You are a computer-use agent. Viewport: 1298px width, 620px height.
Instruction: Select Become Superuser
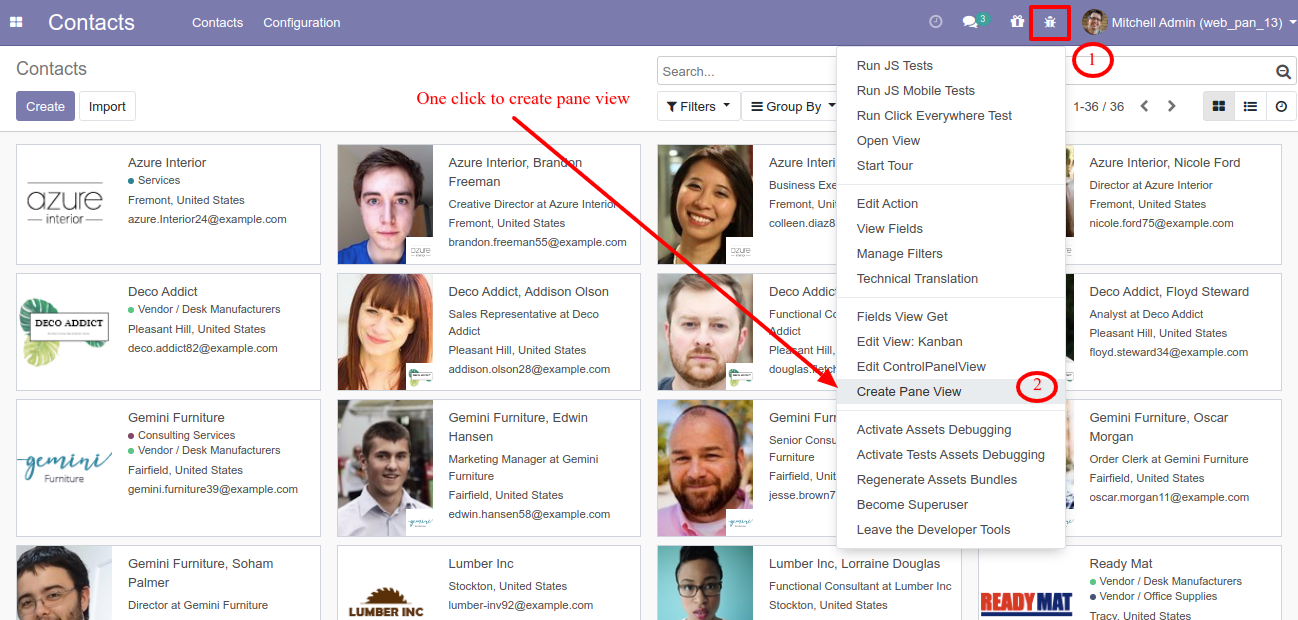click(x=912, y=505)
